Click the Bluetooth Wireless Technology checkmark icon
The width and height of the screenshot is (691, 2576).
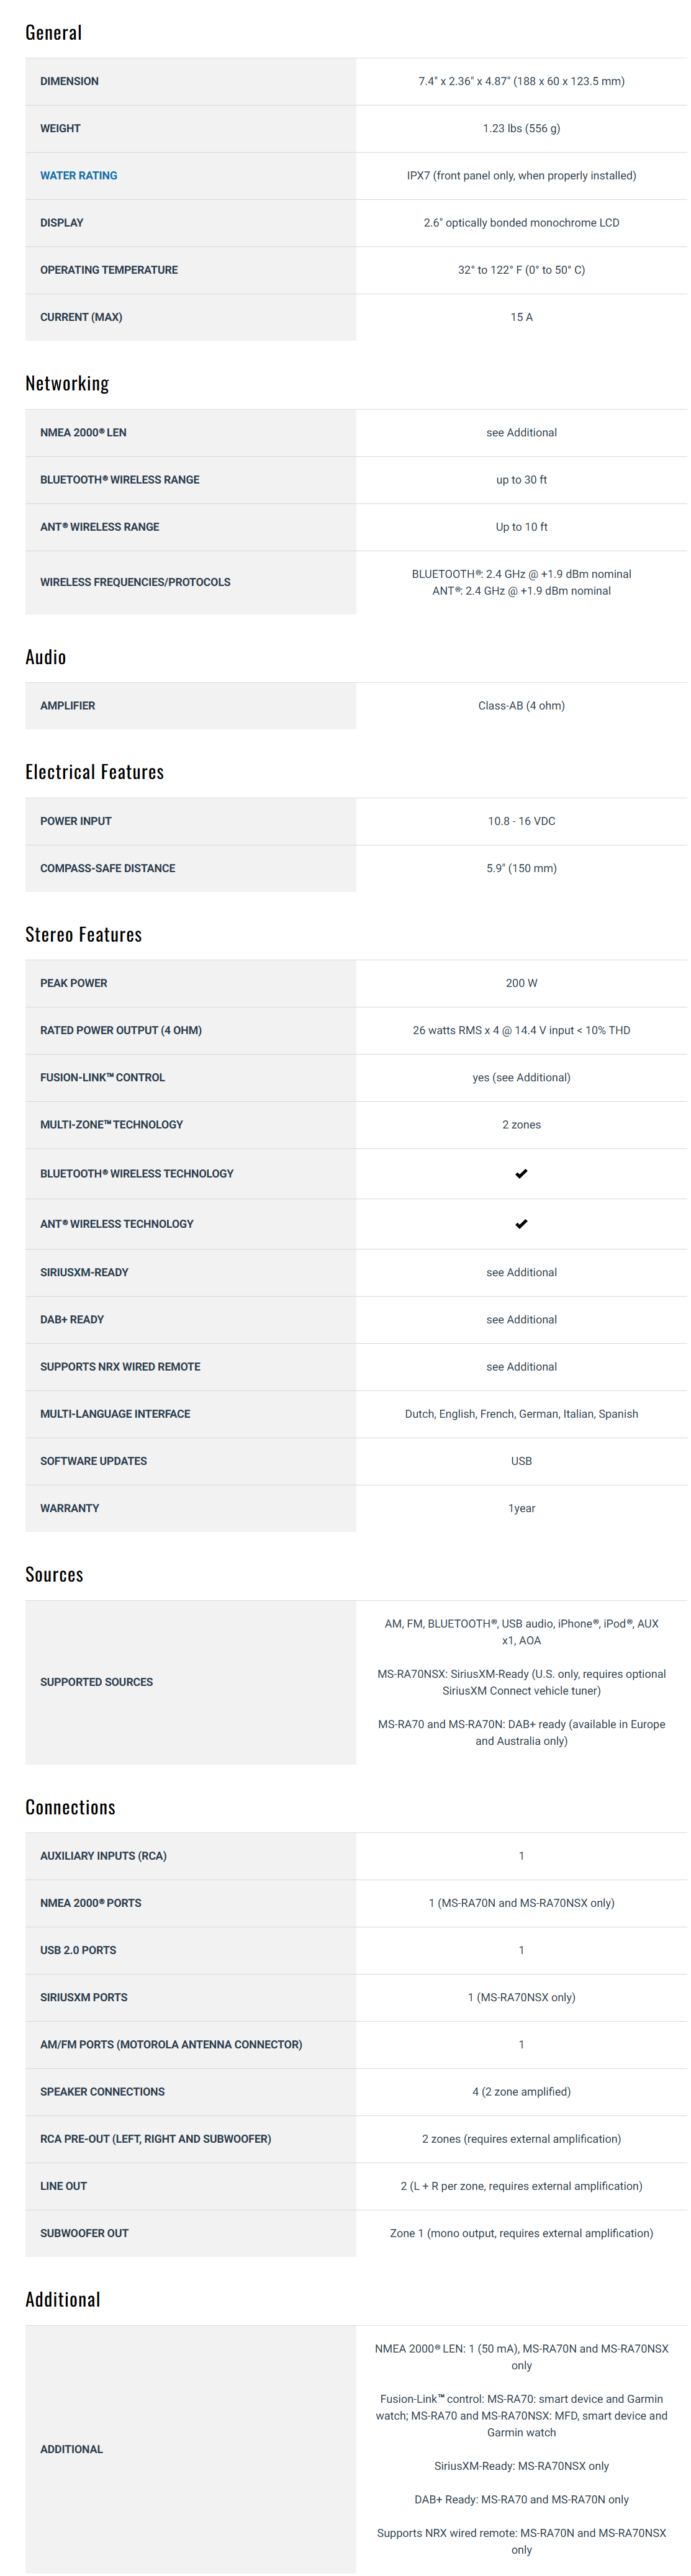(521, 1174)
